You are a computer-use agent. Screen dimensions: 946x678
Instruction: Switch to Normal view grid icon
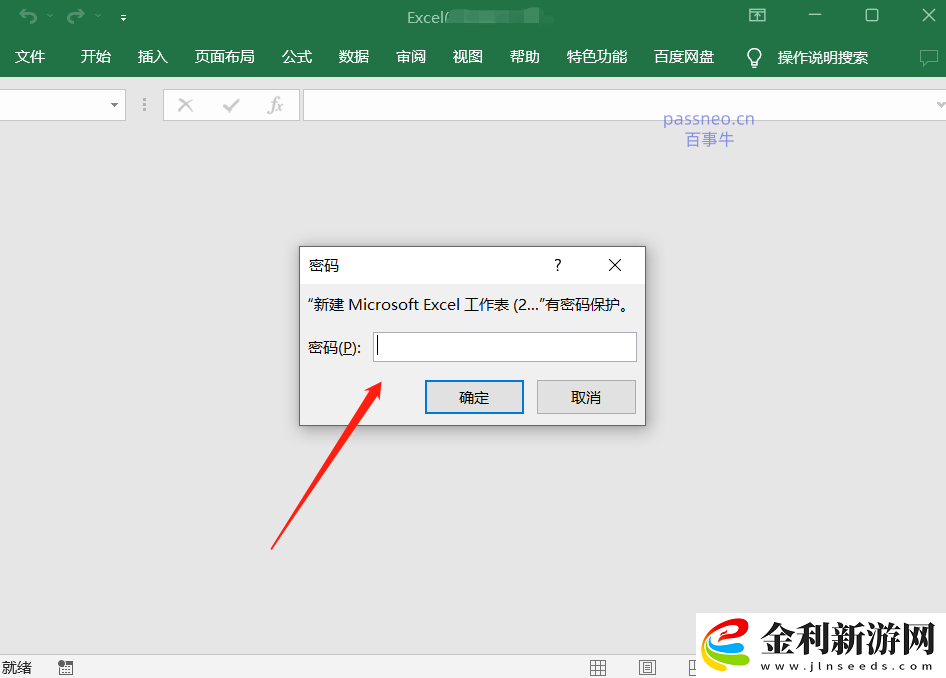tap(598, 667)
